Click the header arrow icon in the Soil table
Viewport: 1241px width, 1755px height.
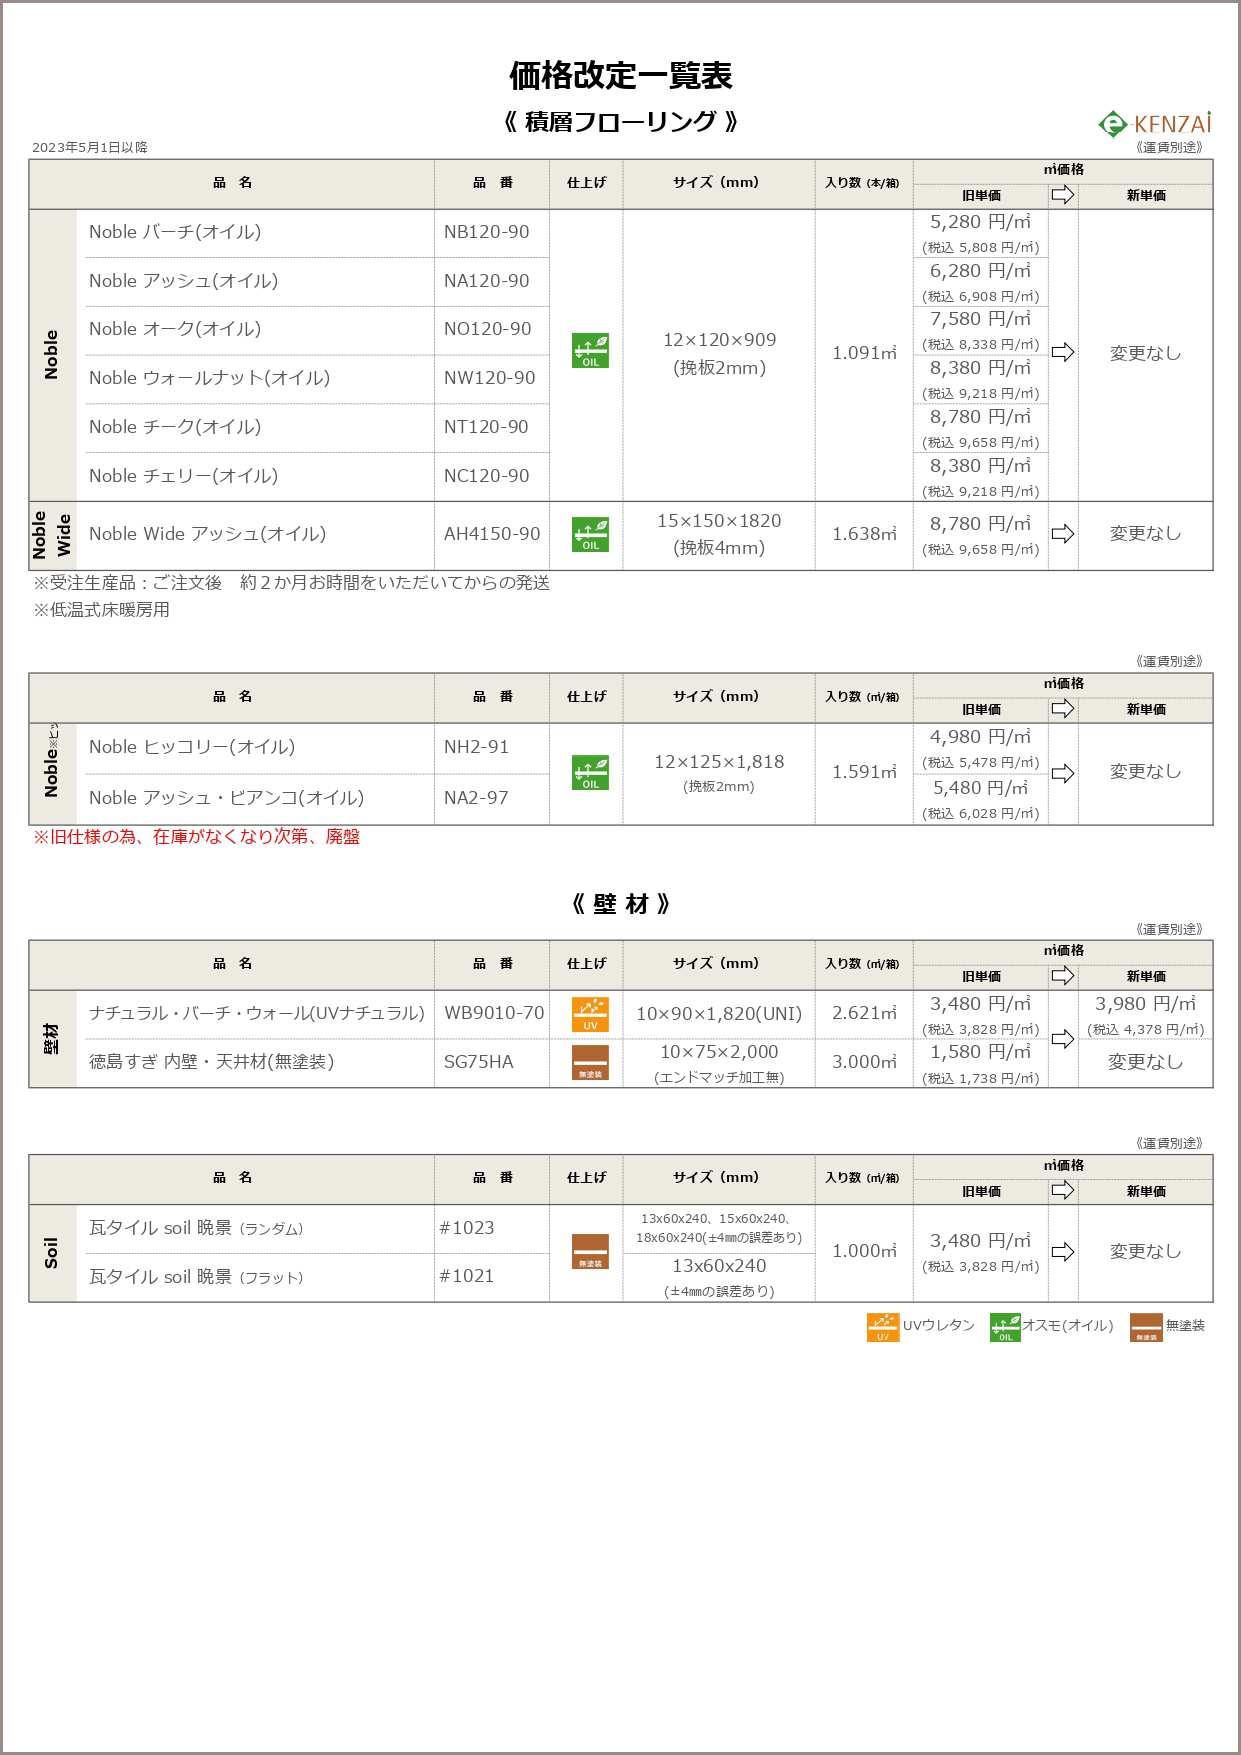click(x=1063, y=1190)
